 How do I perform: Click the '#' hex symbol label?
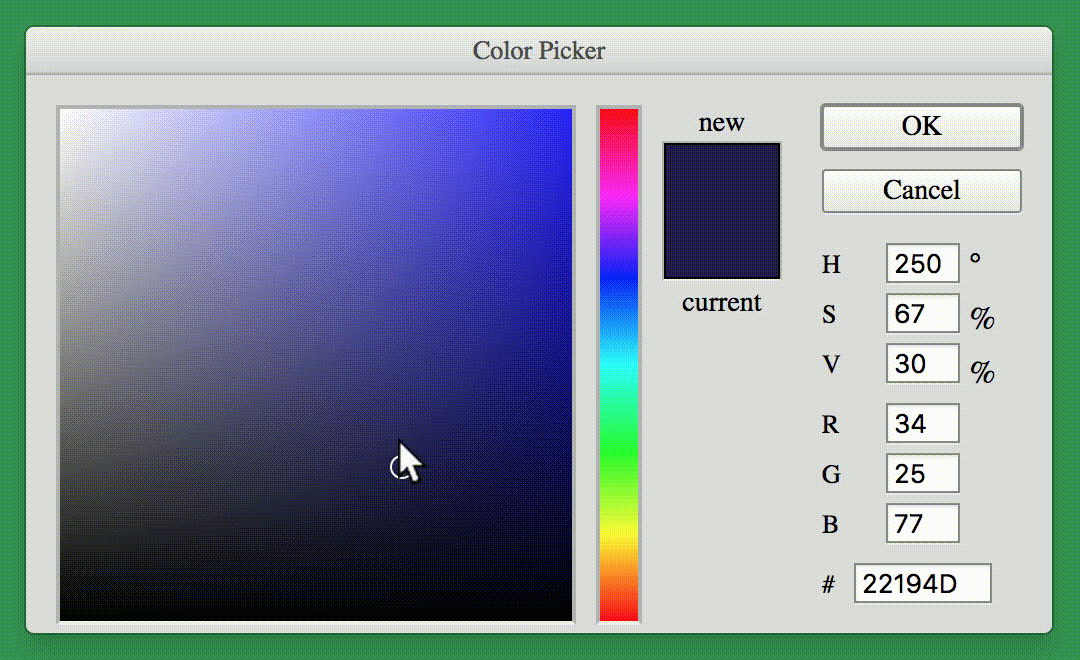[829, 585]
